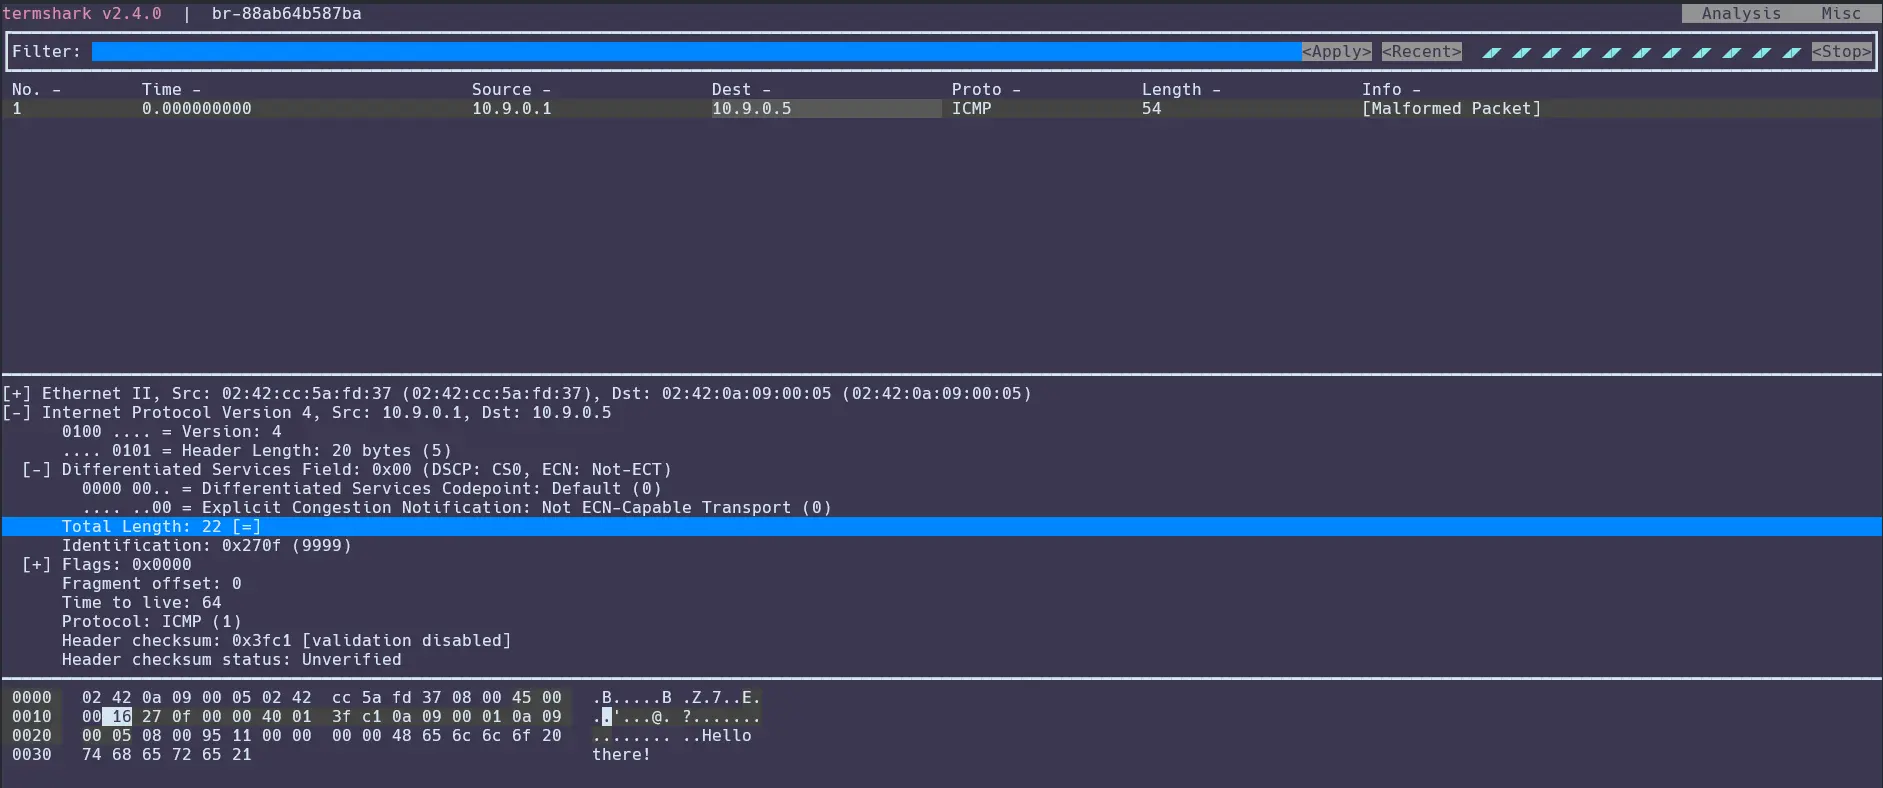Click time value 0.000000000
This screenshot has width=1883, height=788.
[x=196, y=109]
